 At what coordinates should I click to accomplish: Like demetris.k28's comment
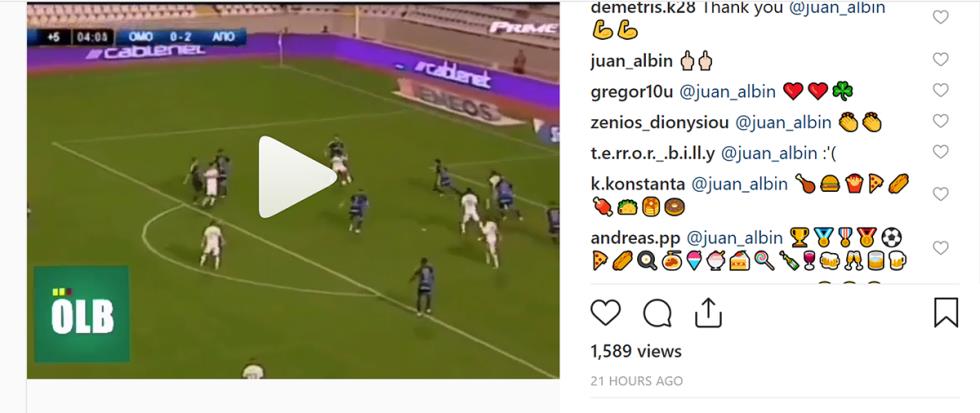(x=941, y=17)
